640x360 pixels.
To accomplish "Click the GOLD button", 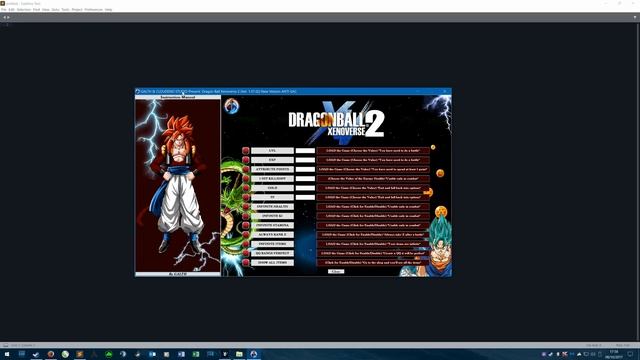I will point(272,188).
